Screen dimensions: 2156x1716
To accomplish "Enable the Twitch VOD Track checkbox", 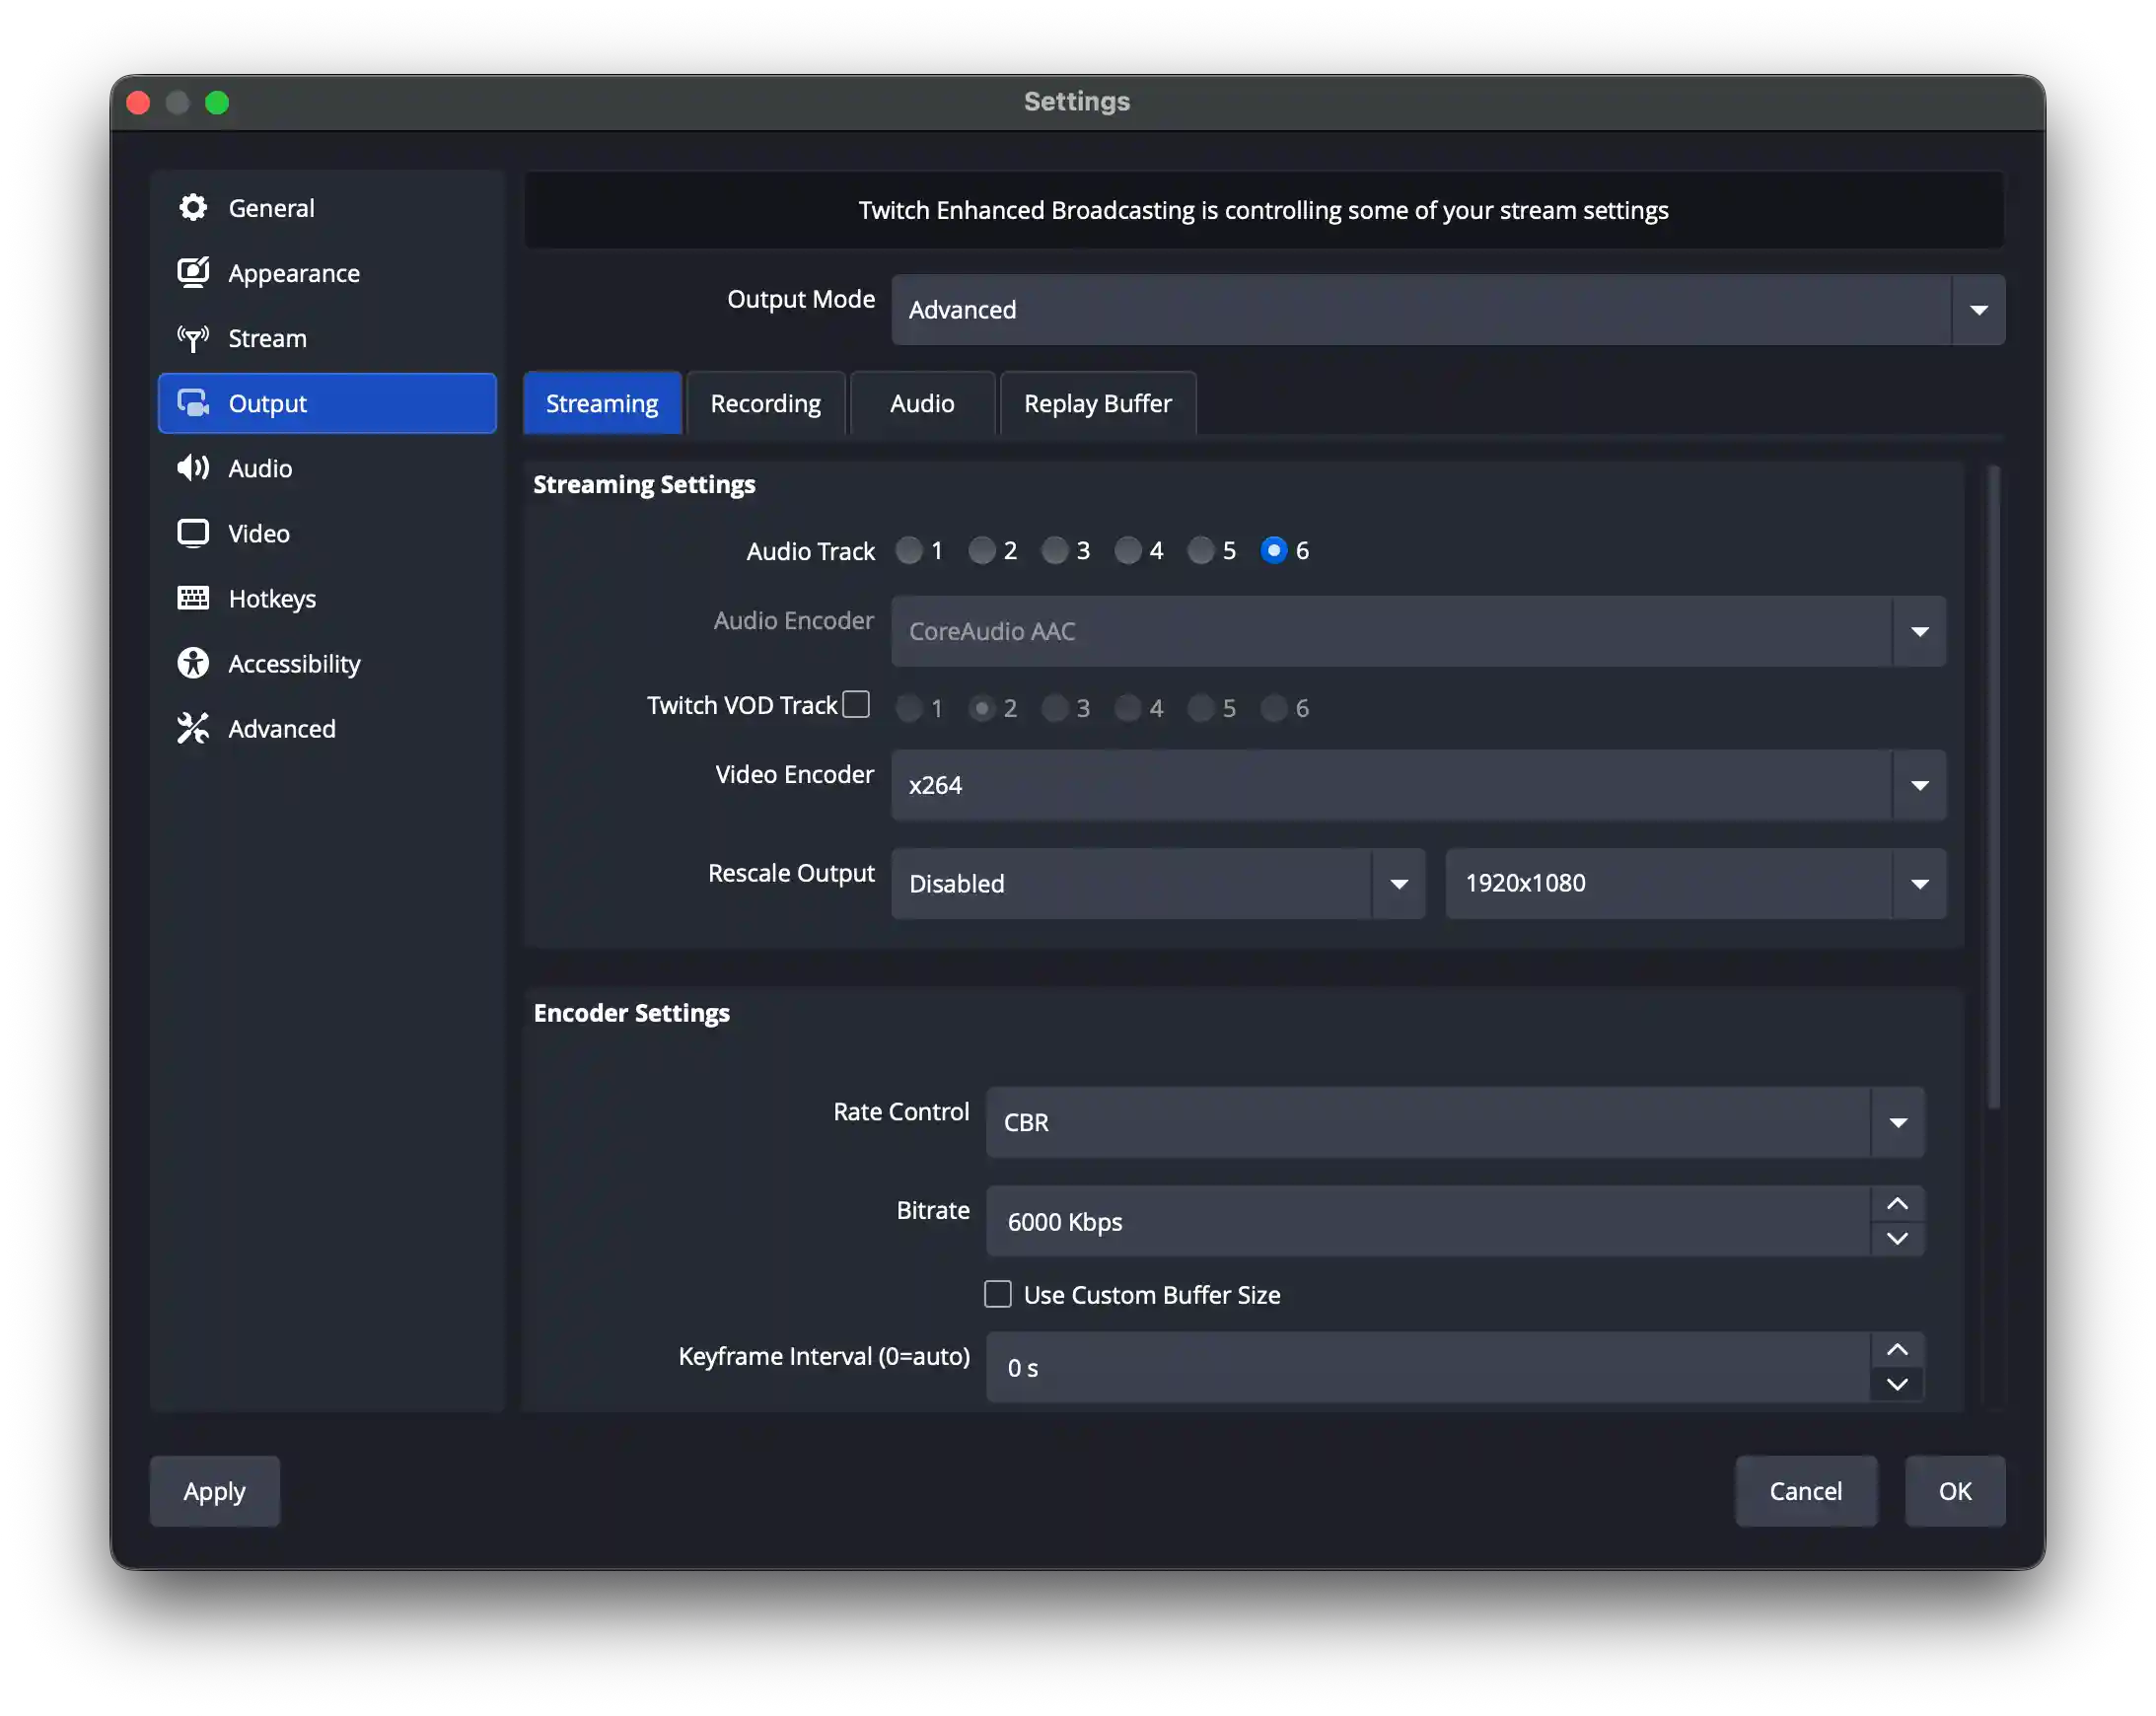I will coord(856,705).
